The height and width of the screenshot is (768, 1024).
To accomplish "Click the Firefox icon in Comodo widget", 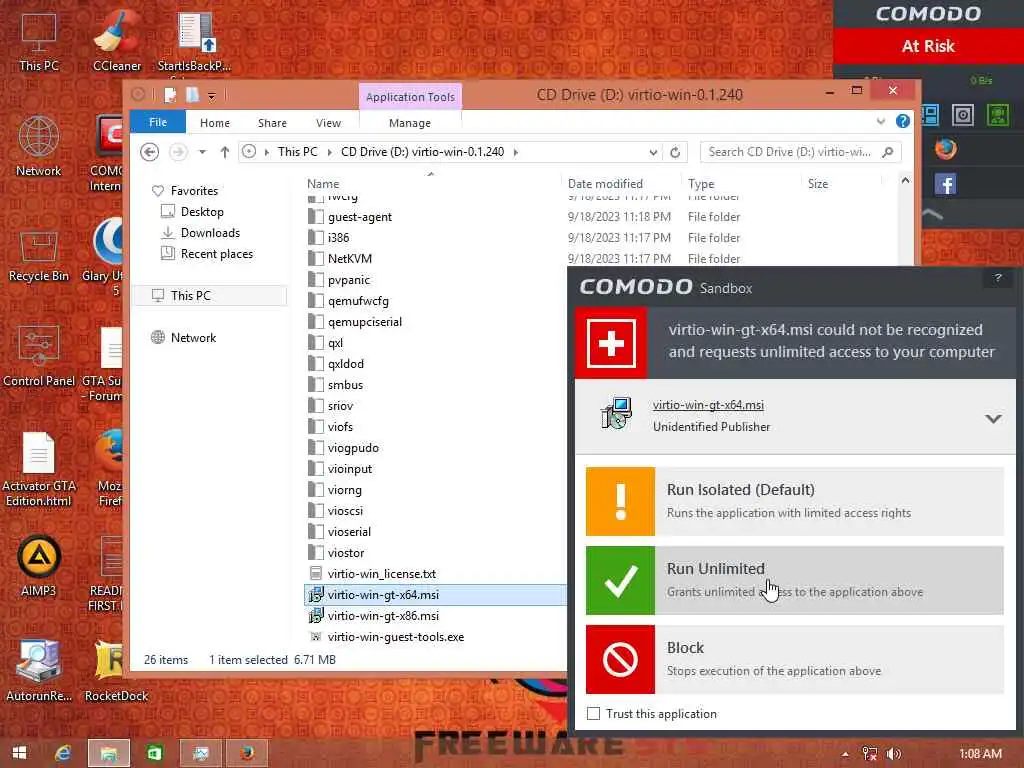I will tap(945, 149).
